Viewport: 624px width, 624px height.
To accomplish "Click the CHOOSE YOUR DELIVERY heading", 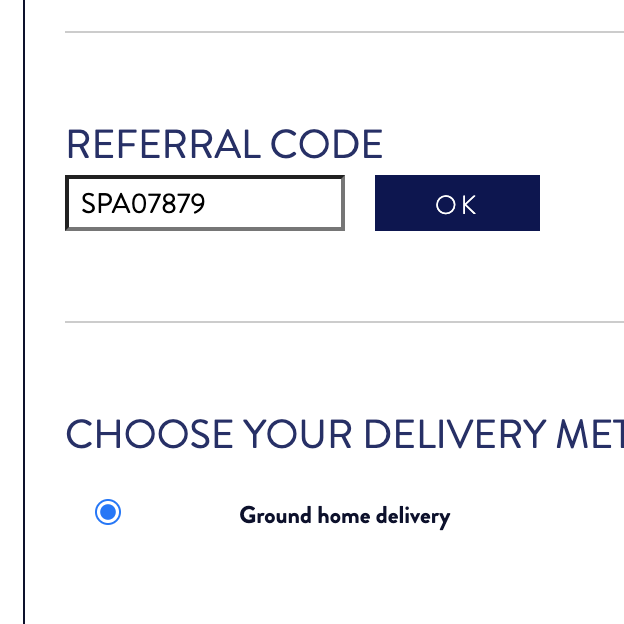I will coord(345,434).
